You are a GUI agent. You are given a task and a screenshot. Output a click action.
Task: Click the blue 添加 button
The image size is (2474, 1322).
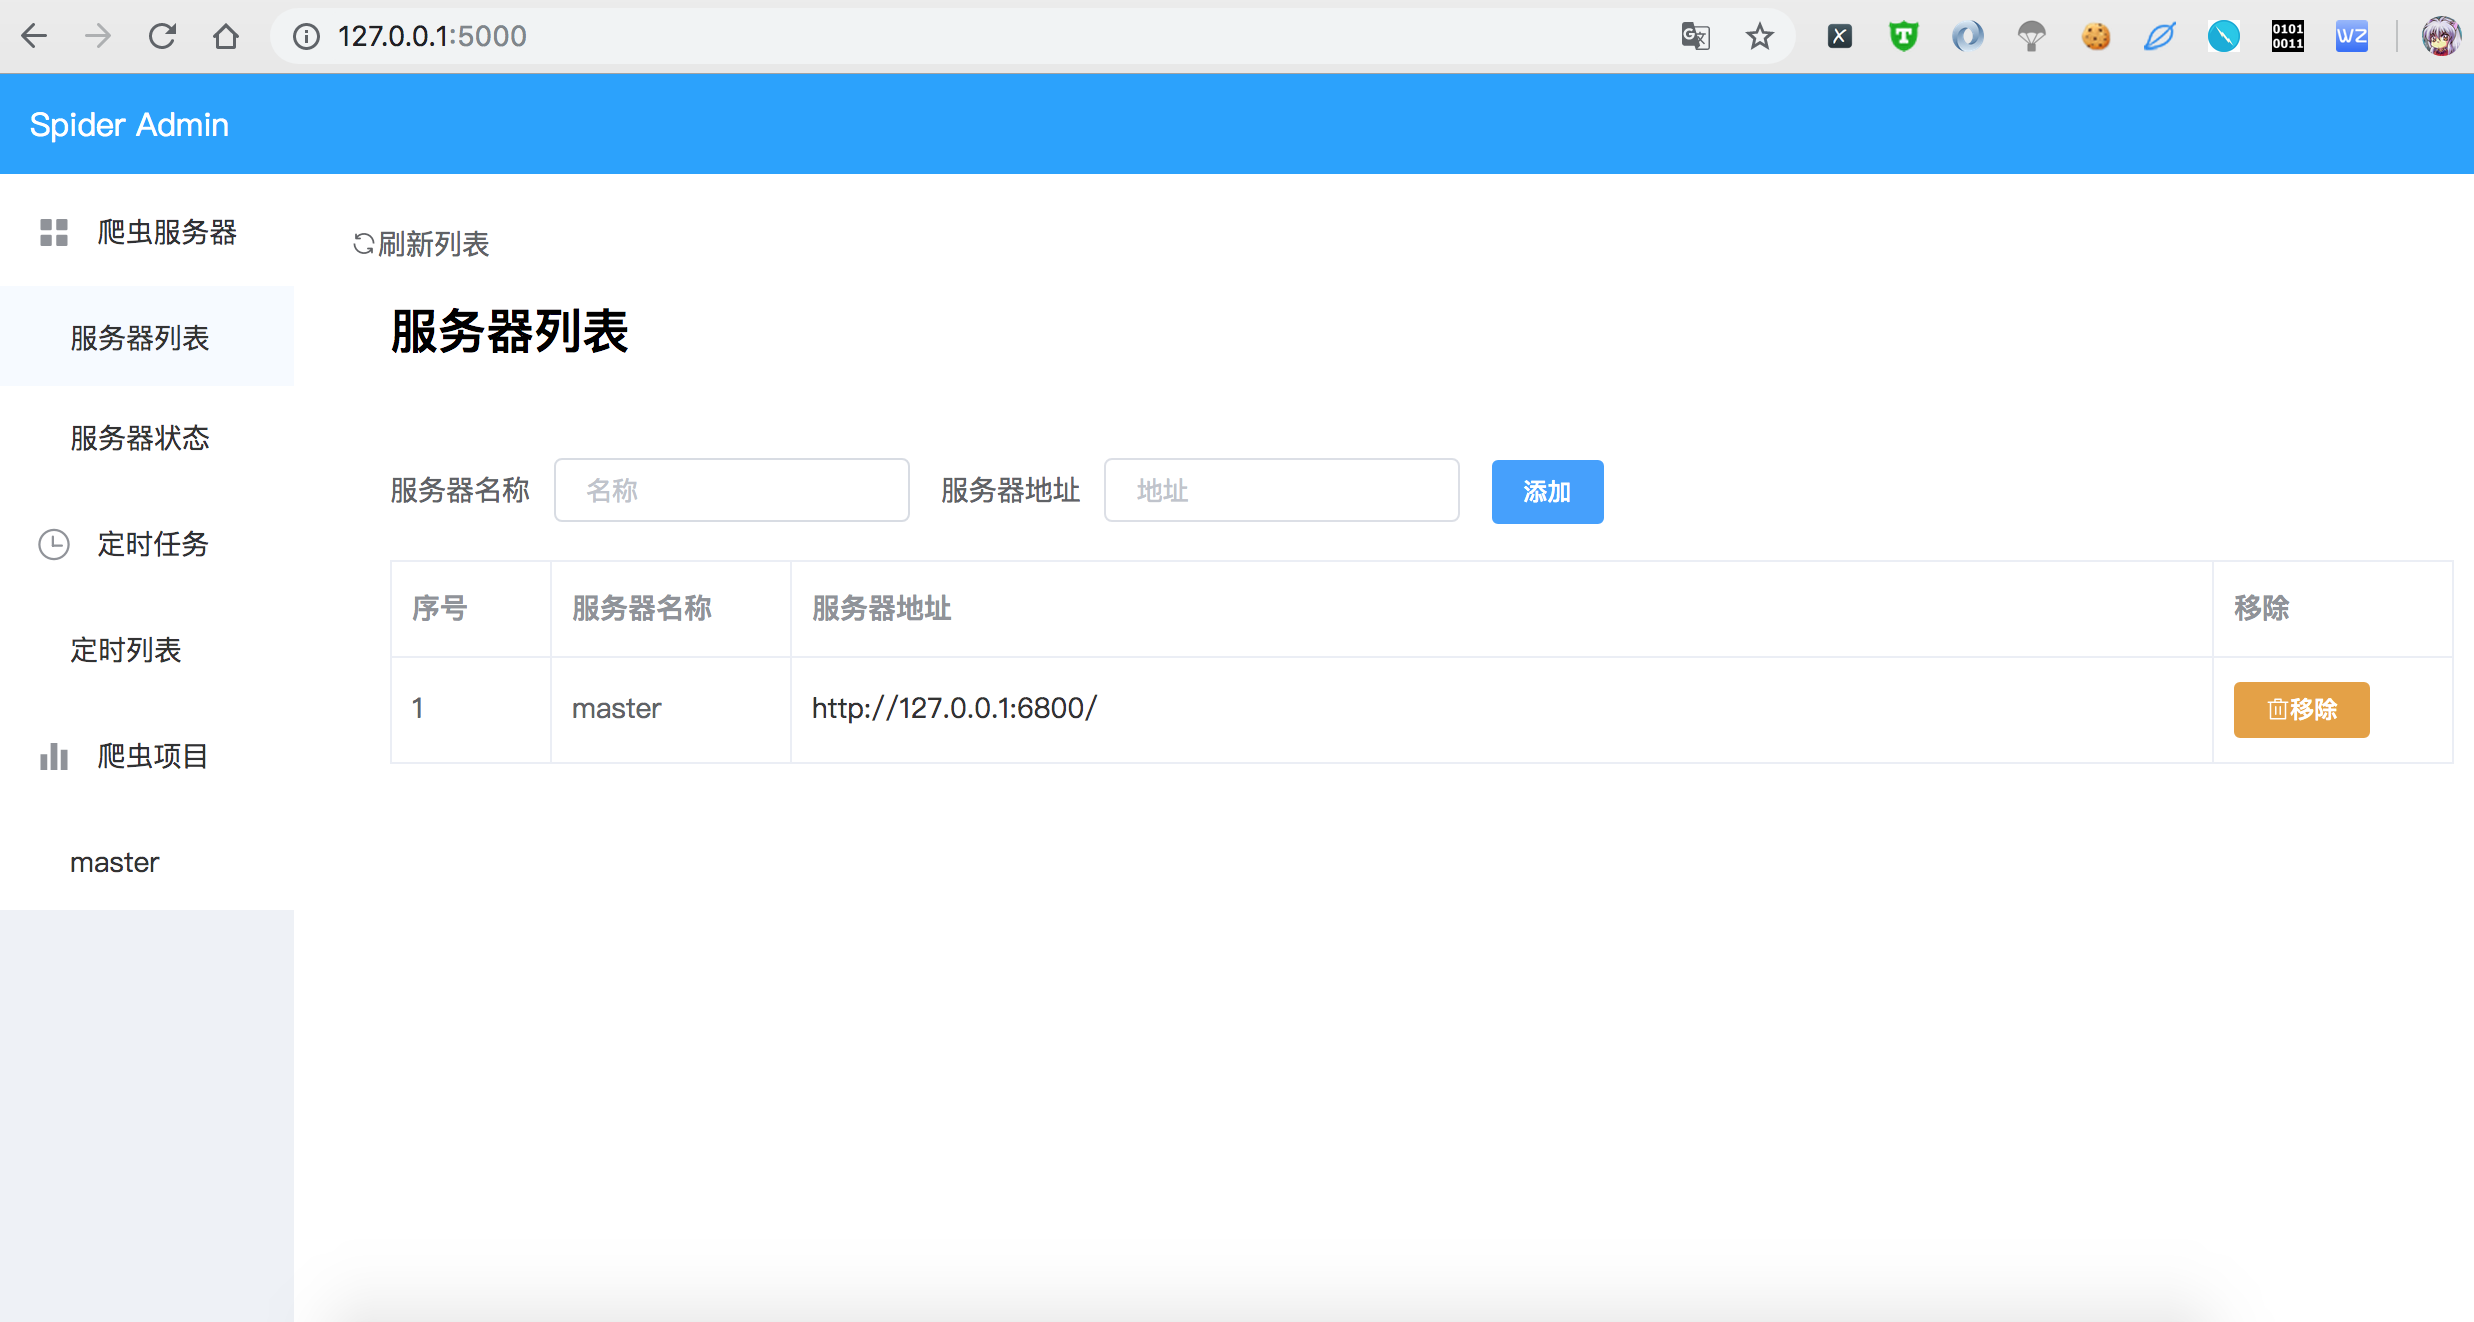point(1546,491)
